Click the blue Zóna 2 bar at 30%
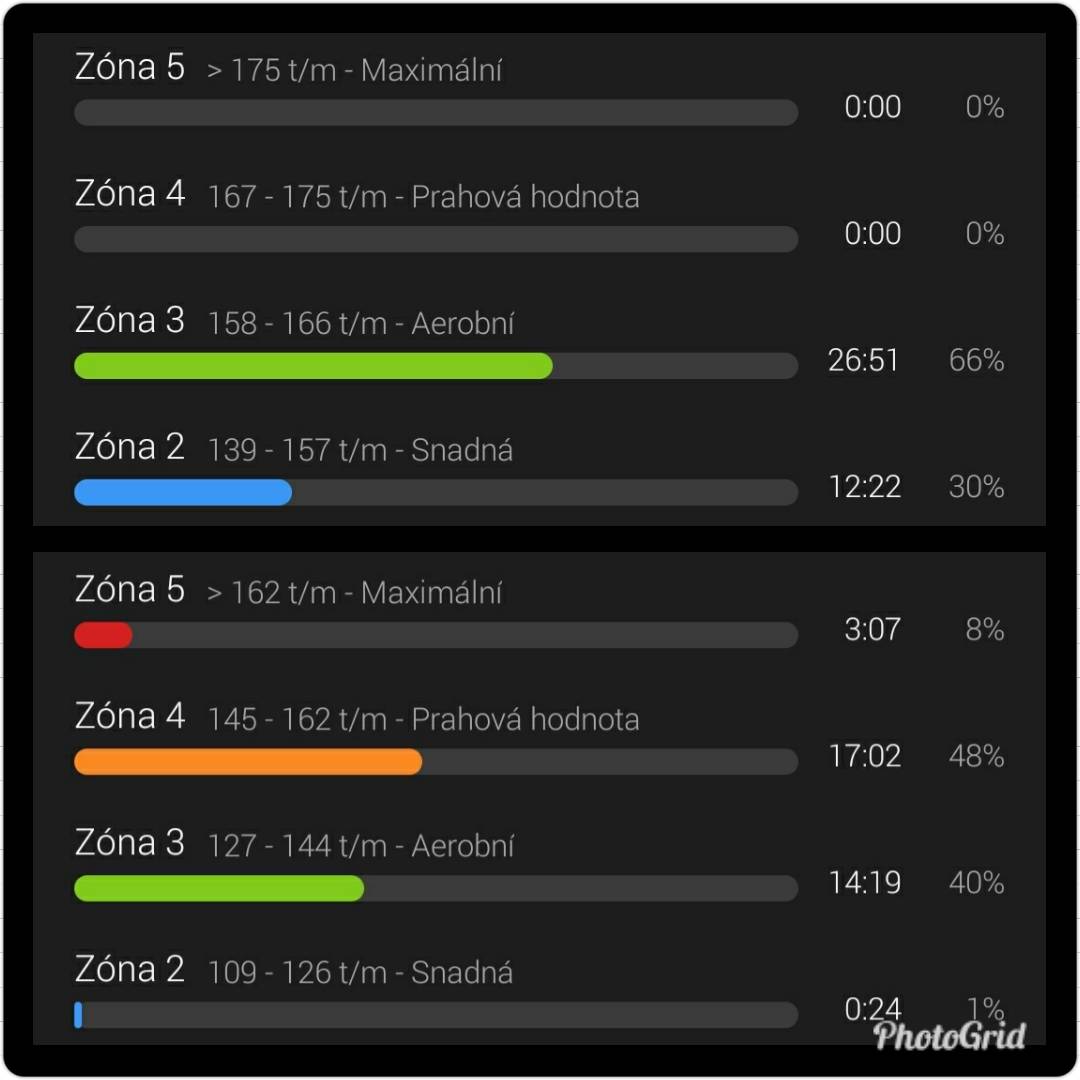Viewport: 1080px width, 1080px height. (x=183, y=492)
